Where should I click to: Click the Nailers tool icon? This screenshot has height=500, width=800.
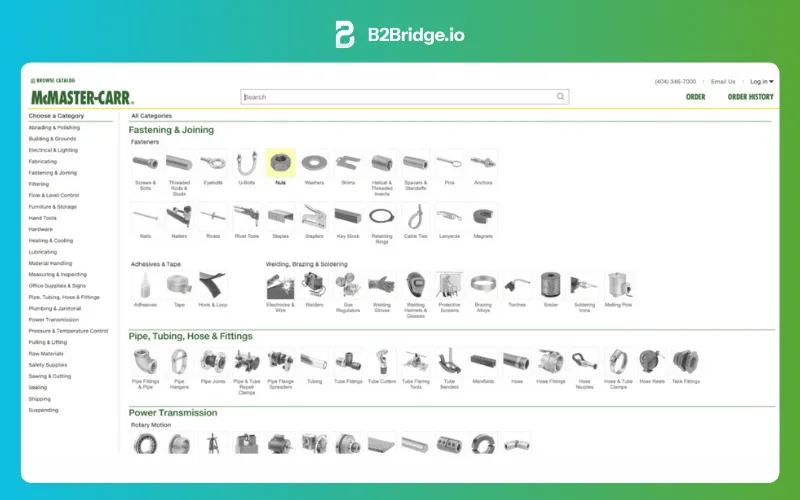tap(179, 217)
